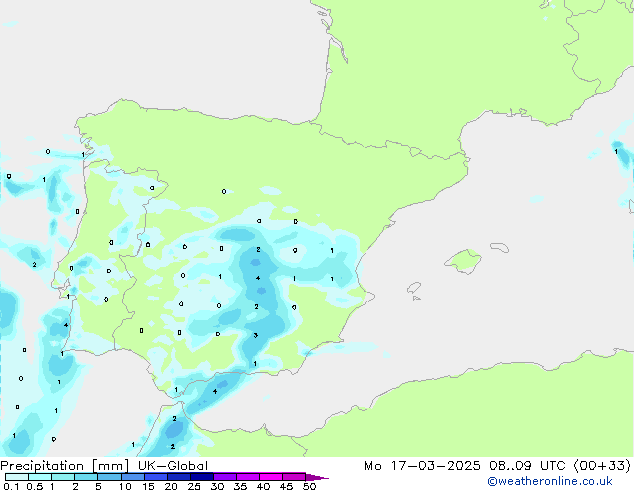Screen dimensions: 634x490
Task: Click the "10" legend scale label
Action: tap(125, 486)
